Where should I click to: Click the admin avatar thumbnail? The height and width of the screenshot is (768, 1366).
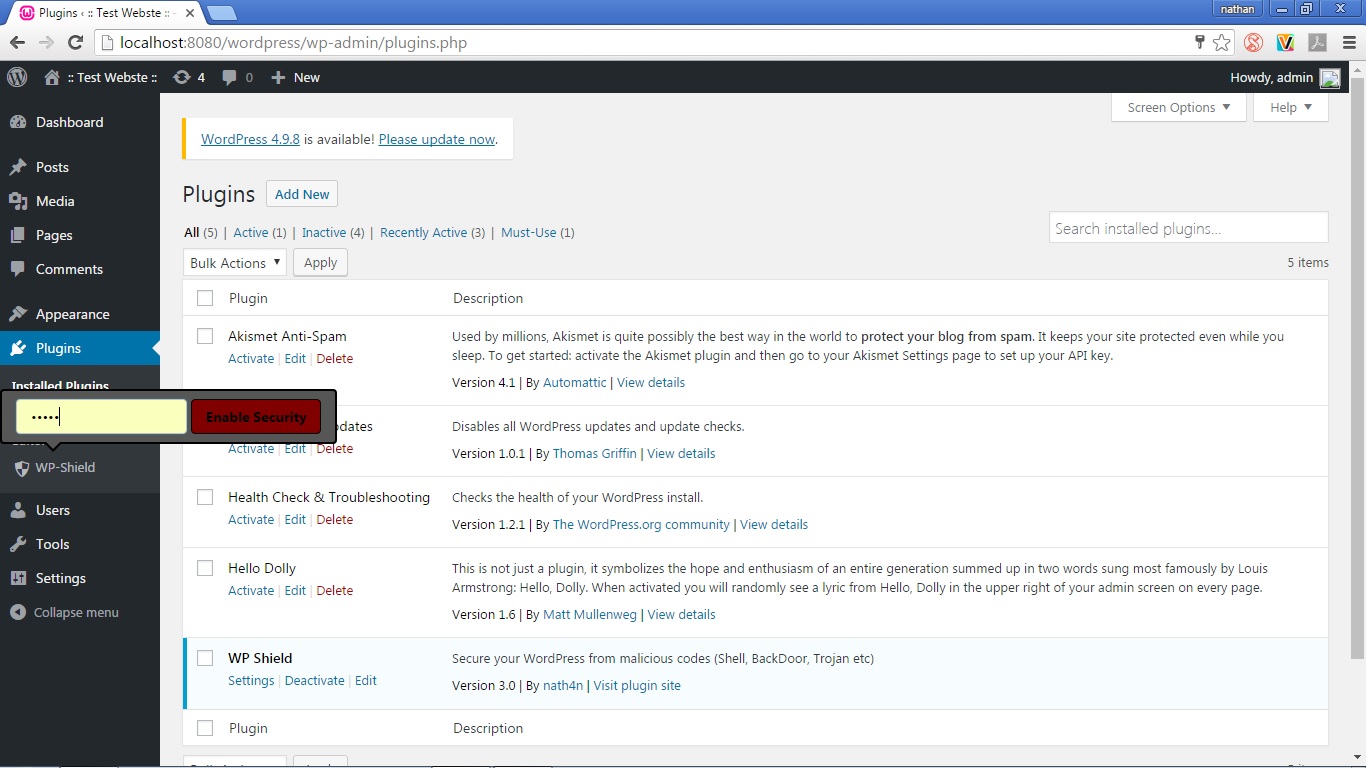click(1330, 78)
